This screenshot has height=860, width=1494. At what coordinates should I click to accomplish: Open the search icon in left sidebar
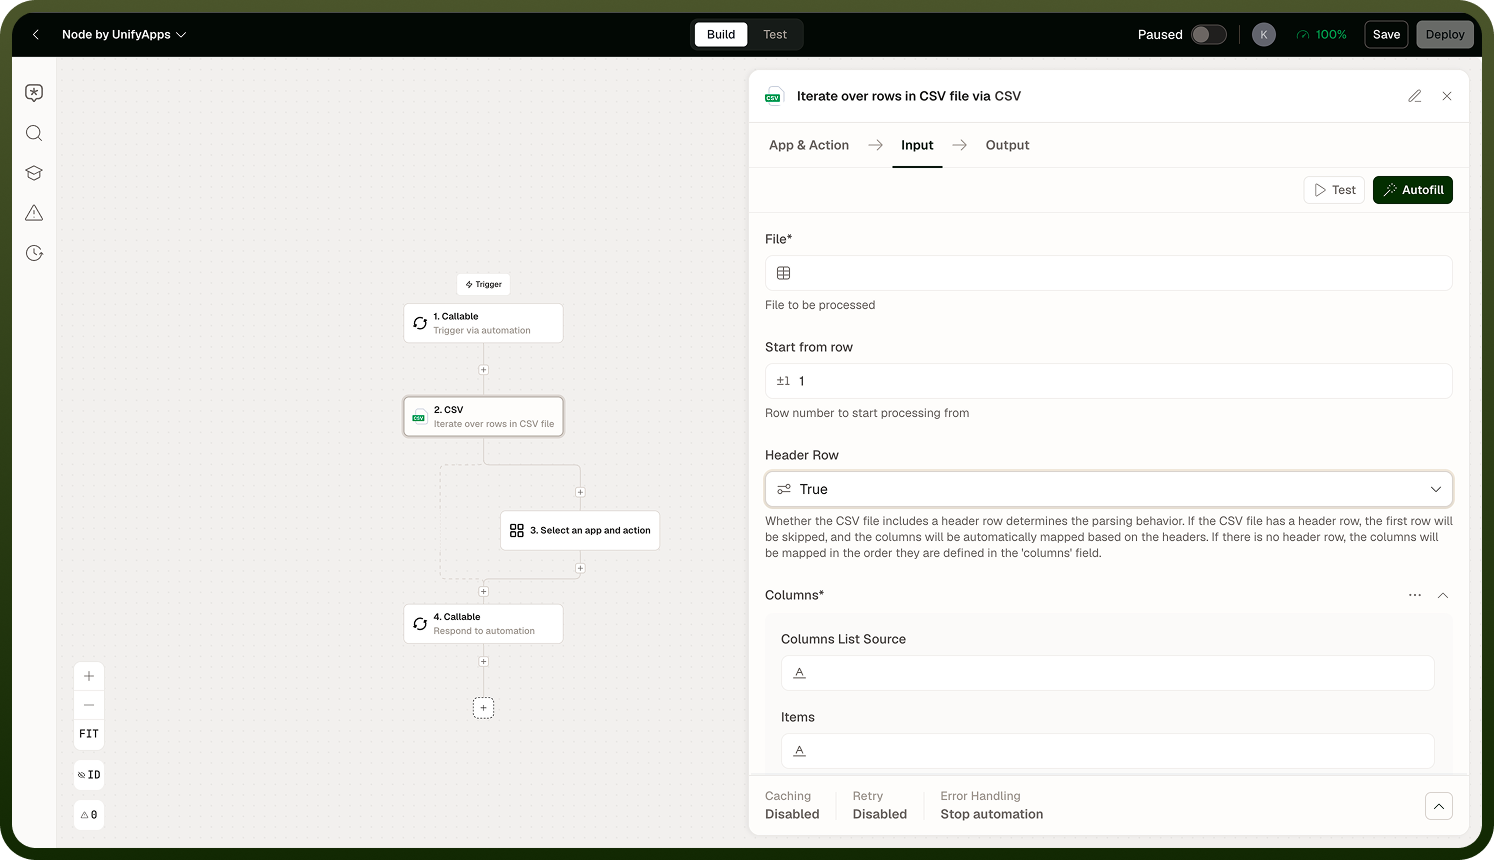[x=34, y=133]
